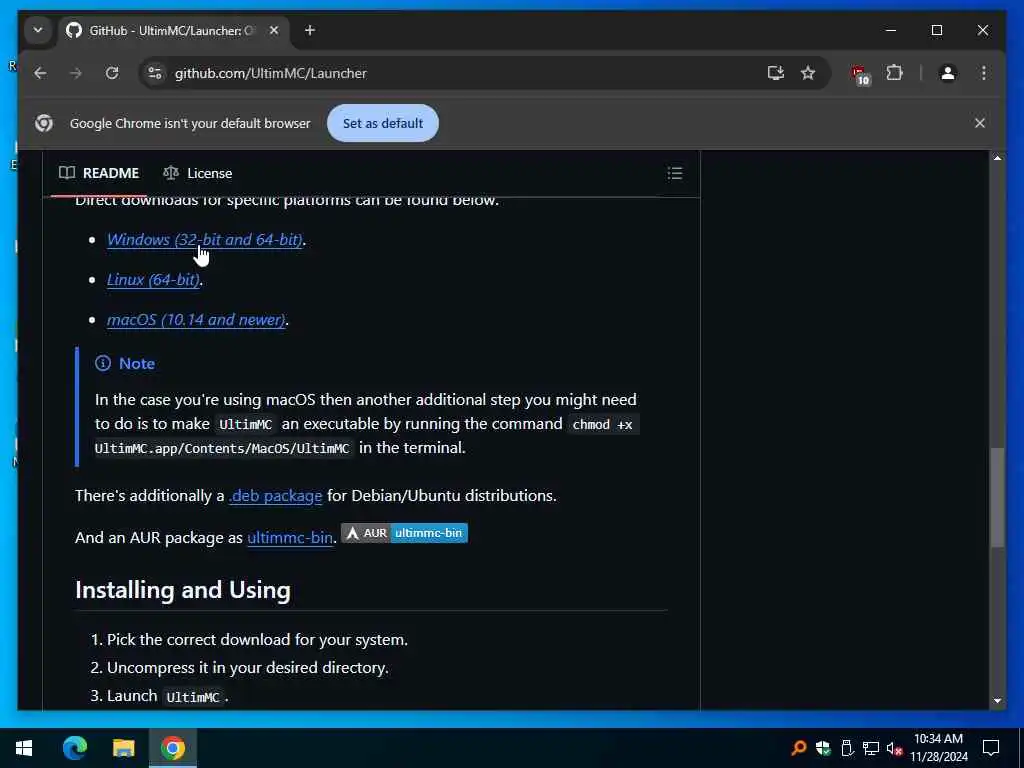Switch to the README tab
This screenshot has width=1024, height=768.
coord(99,173)
